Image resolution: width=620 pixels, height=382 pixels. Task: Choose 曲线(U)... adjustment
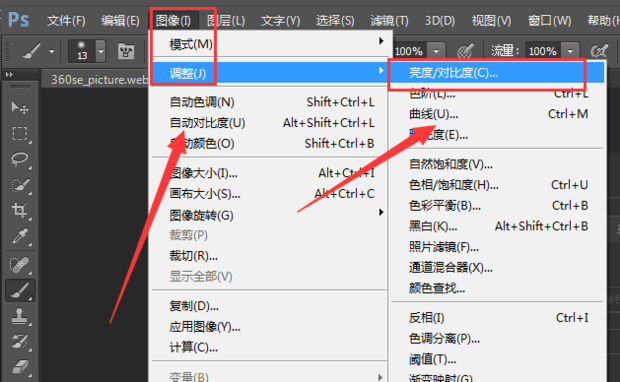click(x=497, y=114)
